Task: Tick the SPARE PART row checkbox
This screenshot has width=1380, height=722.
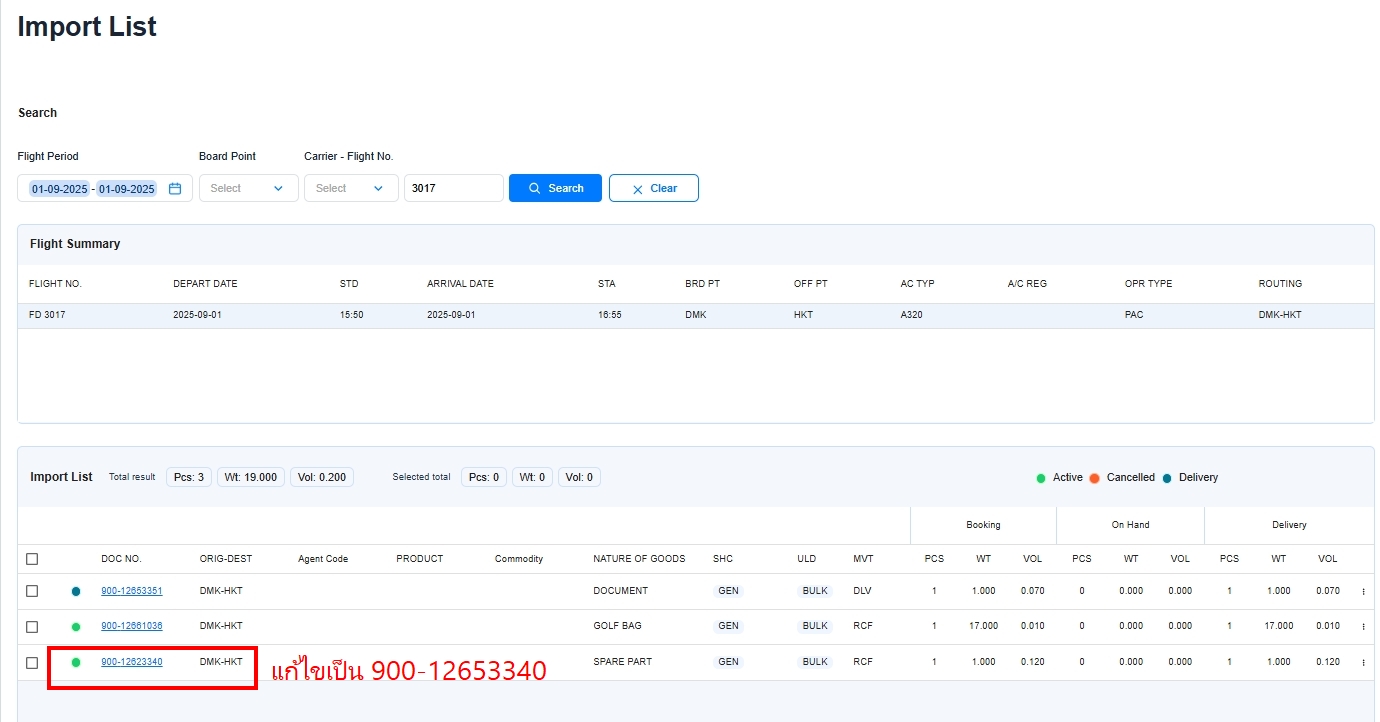Action: 32,662
